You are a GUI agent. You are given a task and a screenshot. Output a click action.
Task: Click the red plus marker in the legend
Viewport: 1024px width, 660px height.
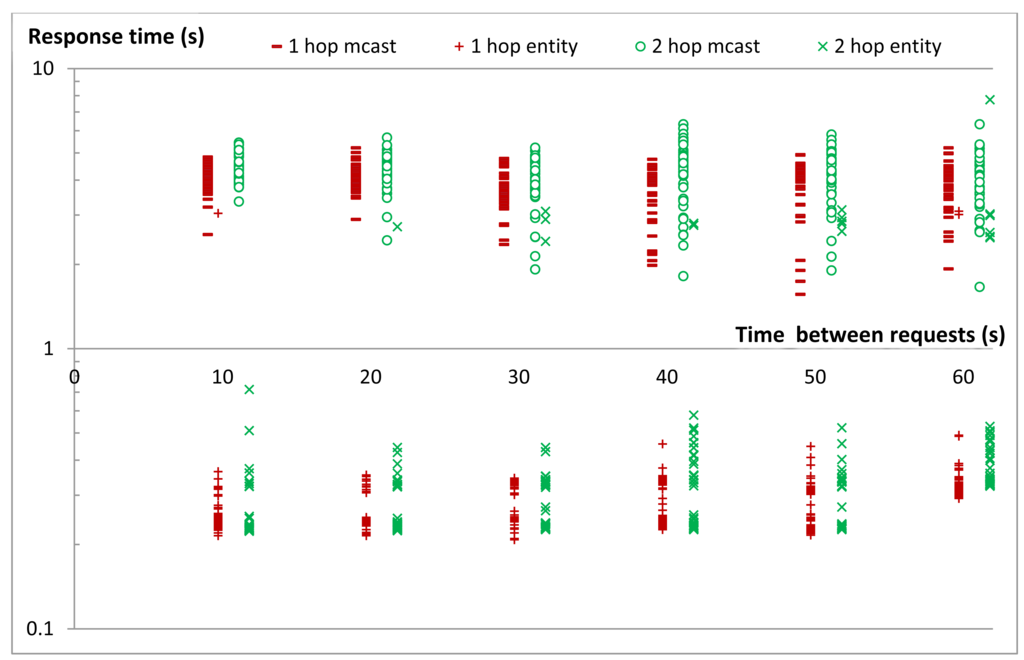click(460, 46)
